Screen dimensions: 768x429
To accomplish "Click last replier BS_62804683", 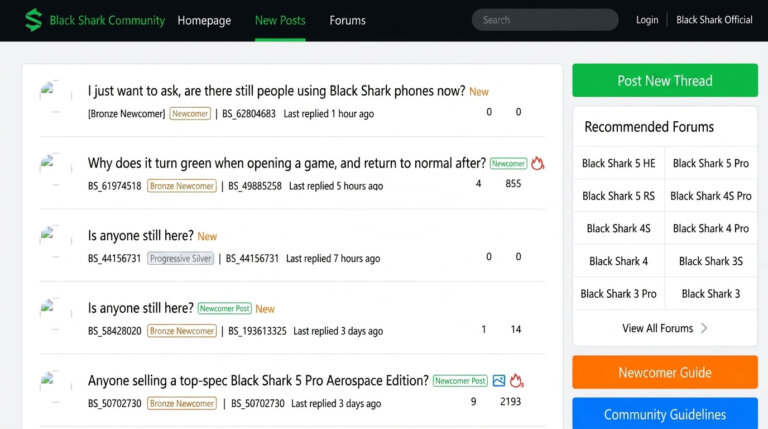I will point(249,114).
